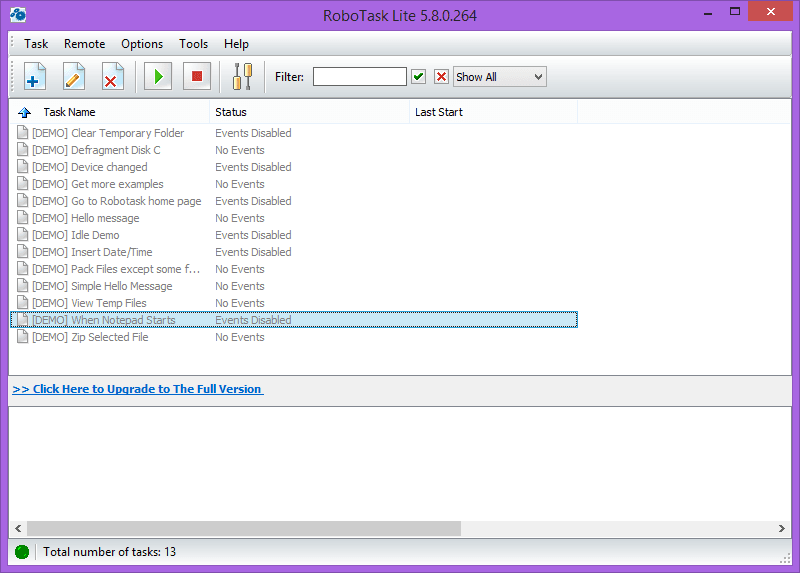Image resolution: width=800 pixels, height=573 pixels.
Task: Click Upgrade to The Full Version link
Action: 138,389
